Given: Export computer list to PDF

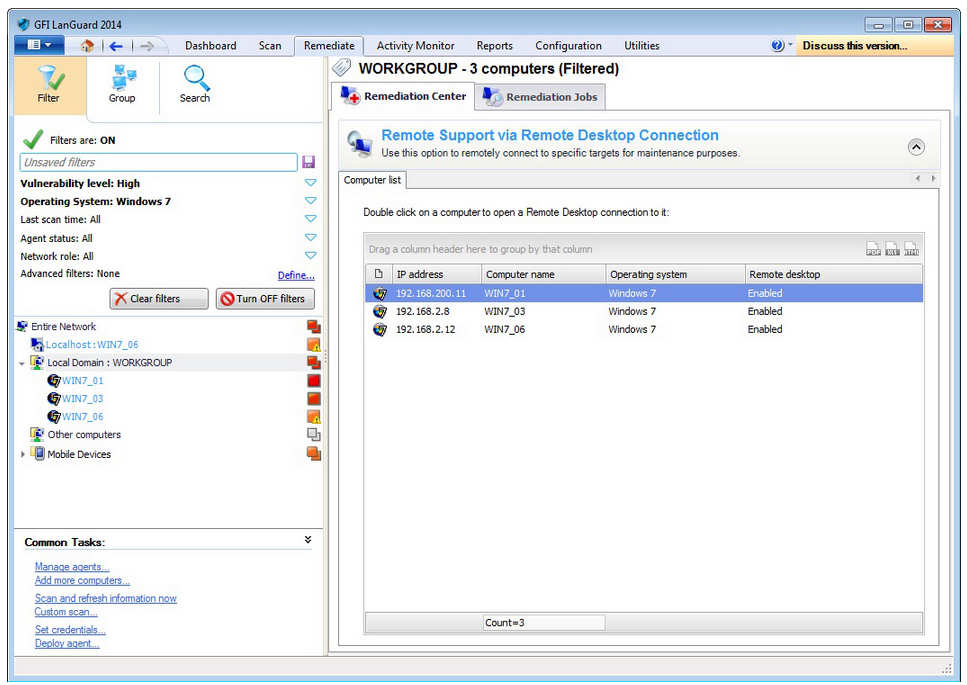Looking at the screenshot, I should 873,248.
